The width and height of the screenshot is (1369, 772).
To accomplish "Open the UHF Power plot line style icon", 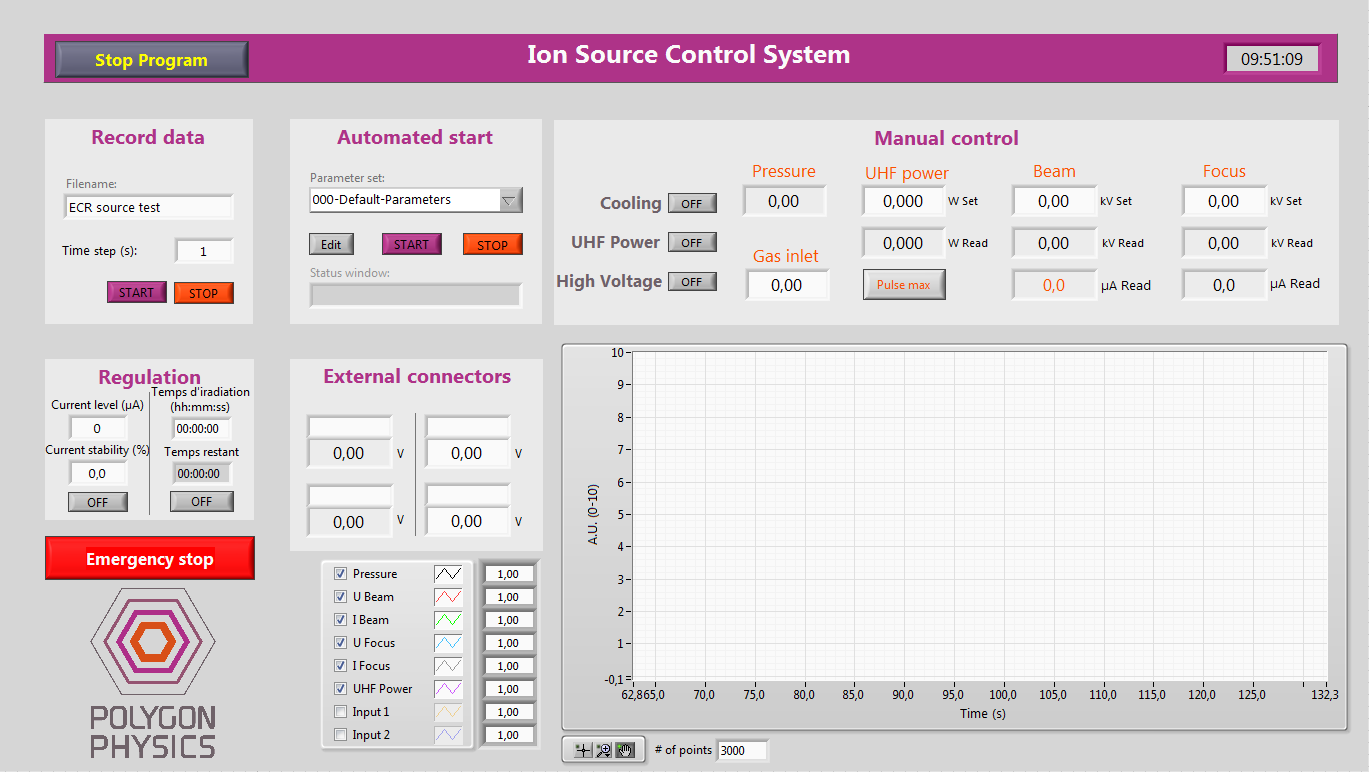I will point(448,689).
